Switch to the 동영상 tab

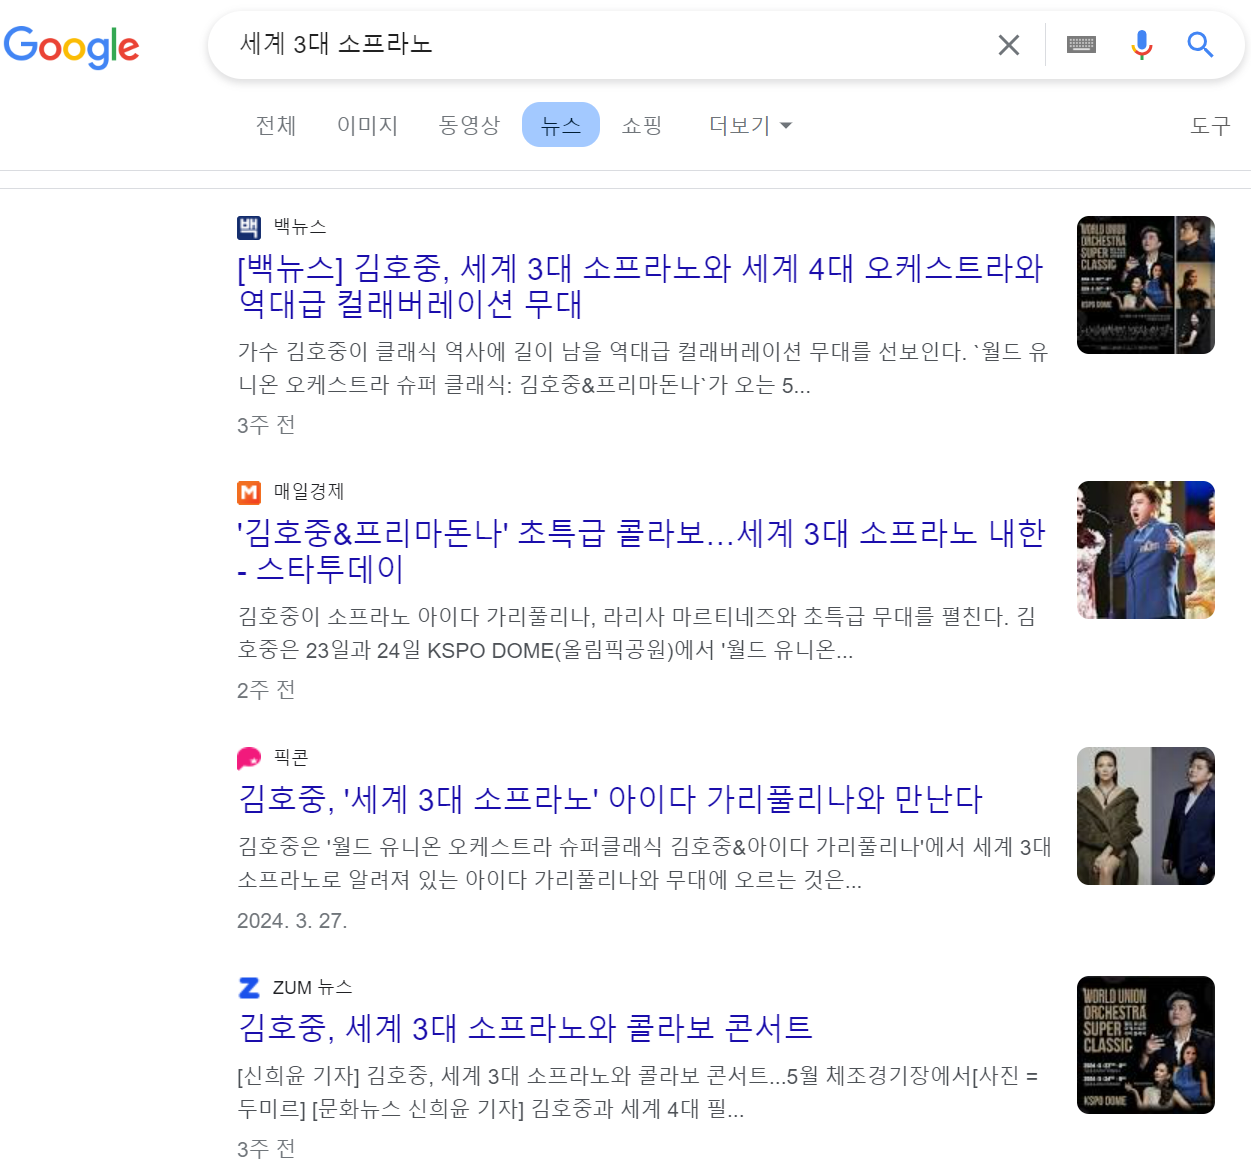click(469, 125)
